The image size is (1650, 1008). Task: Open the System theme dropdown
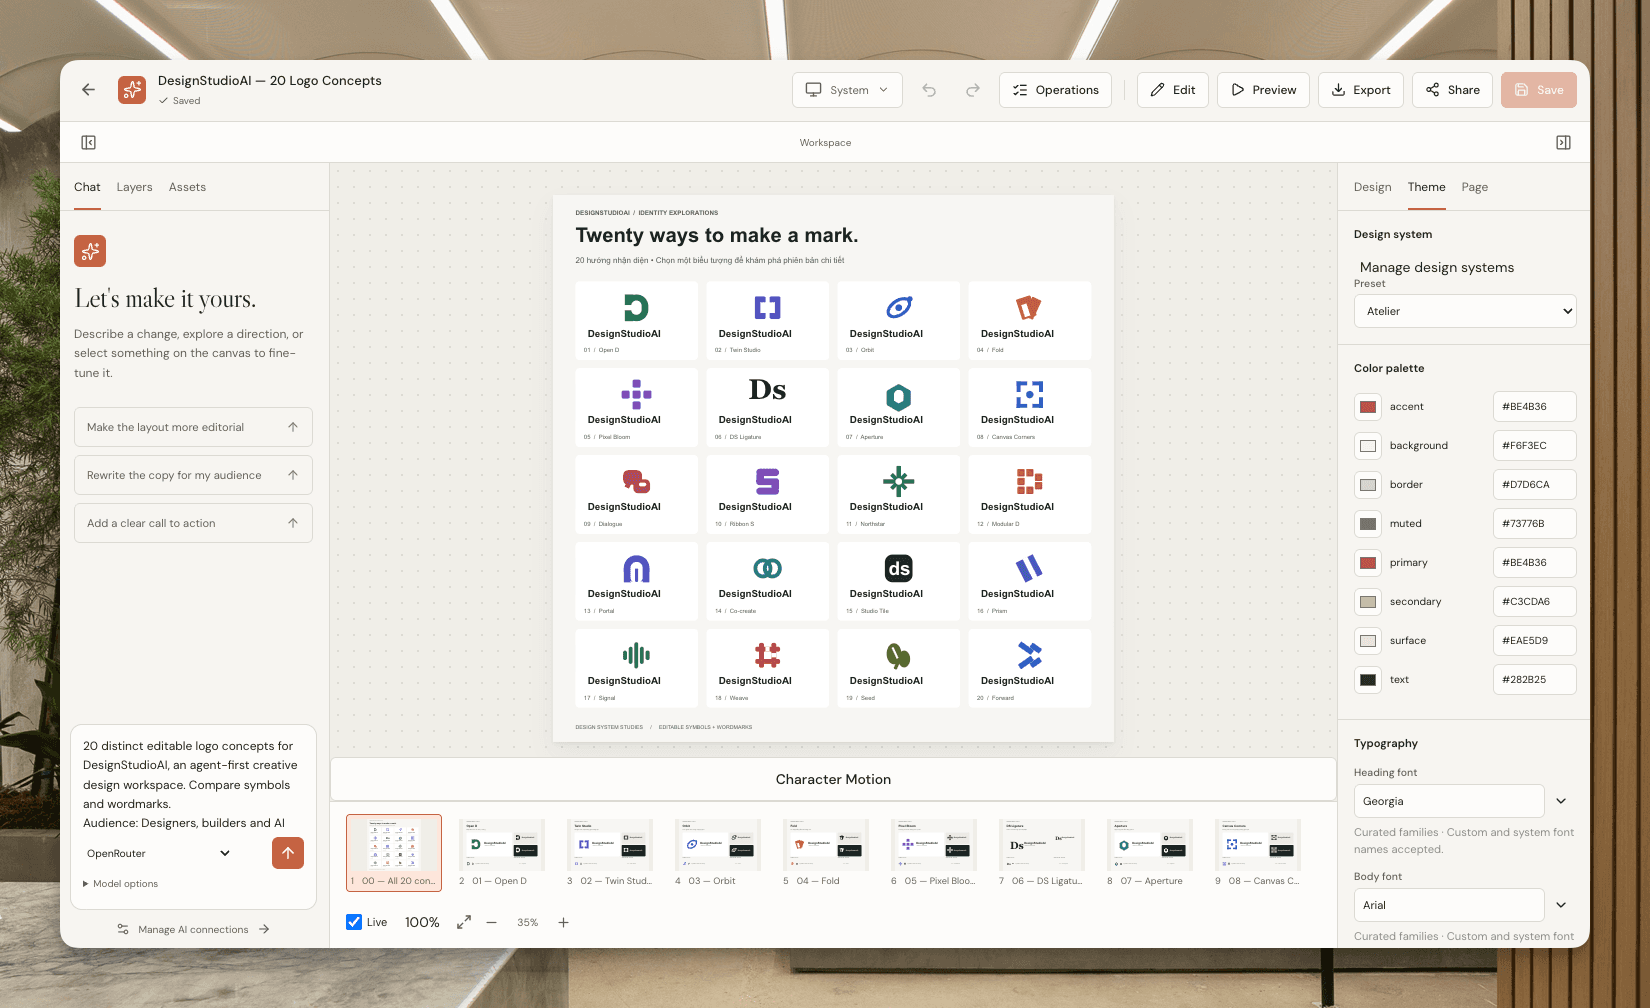pos(847,90)
